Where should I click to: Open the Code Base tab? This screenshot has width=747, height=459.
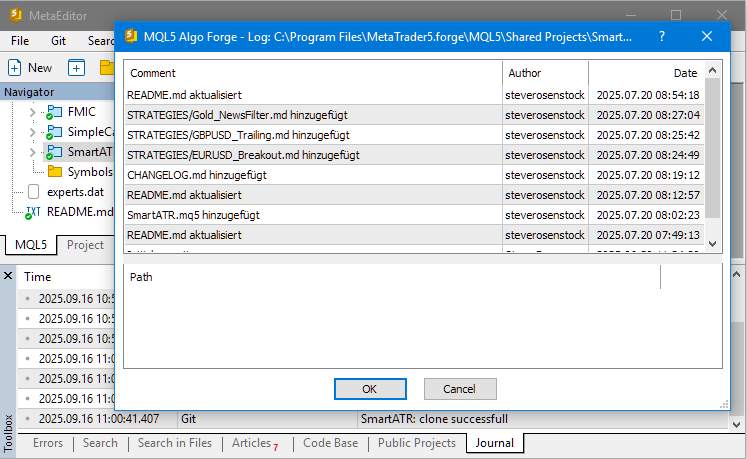pos(331,443)
